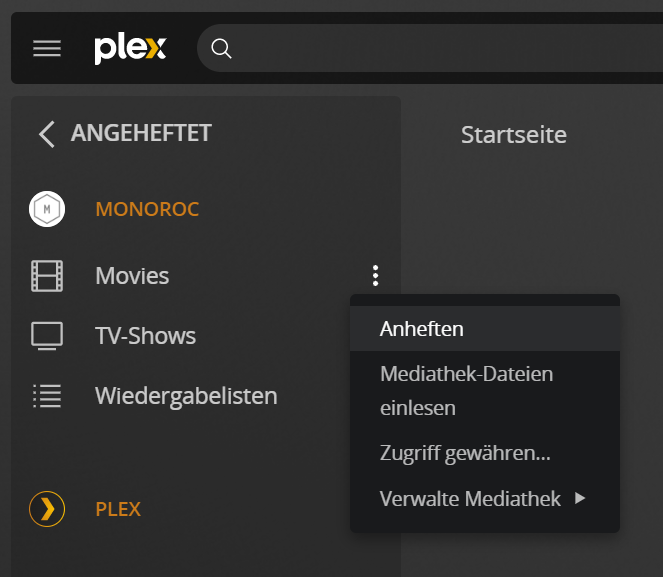
Task: Expand the Verwalte Mediathek submenu arrow
Action: [x=580, y=498]
